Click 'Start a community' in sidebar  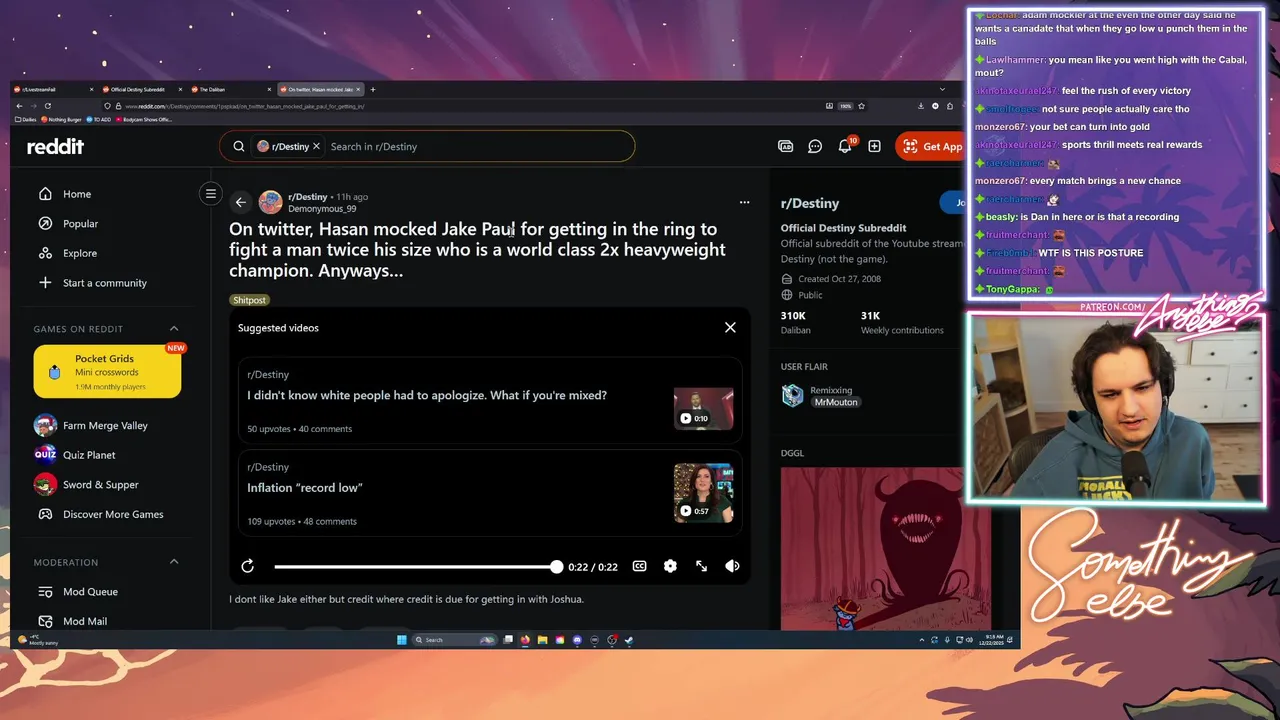(105, 283)
